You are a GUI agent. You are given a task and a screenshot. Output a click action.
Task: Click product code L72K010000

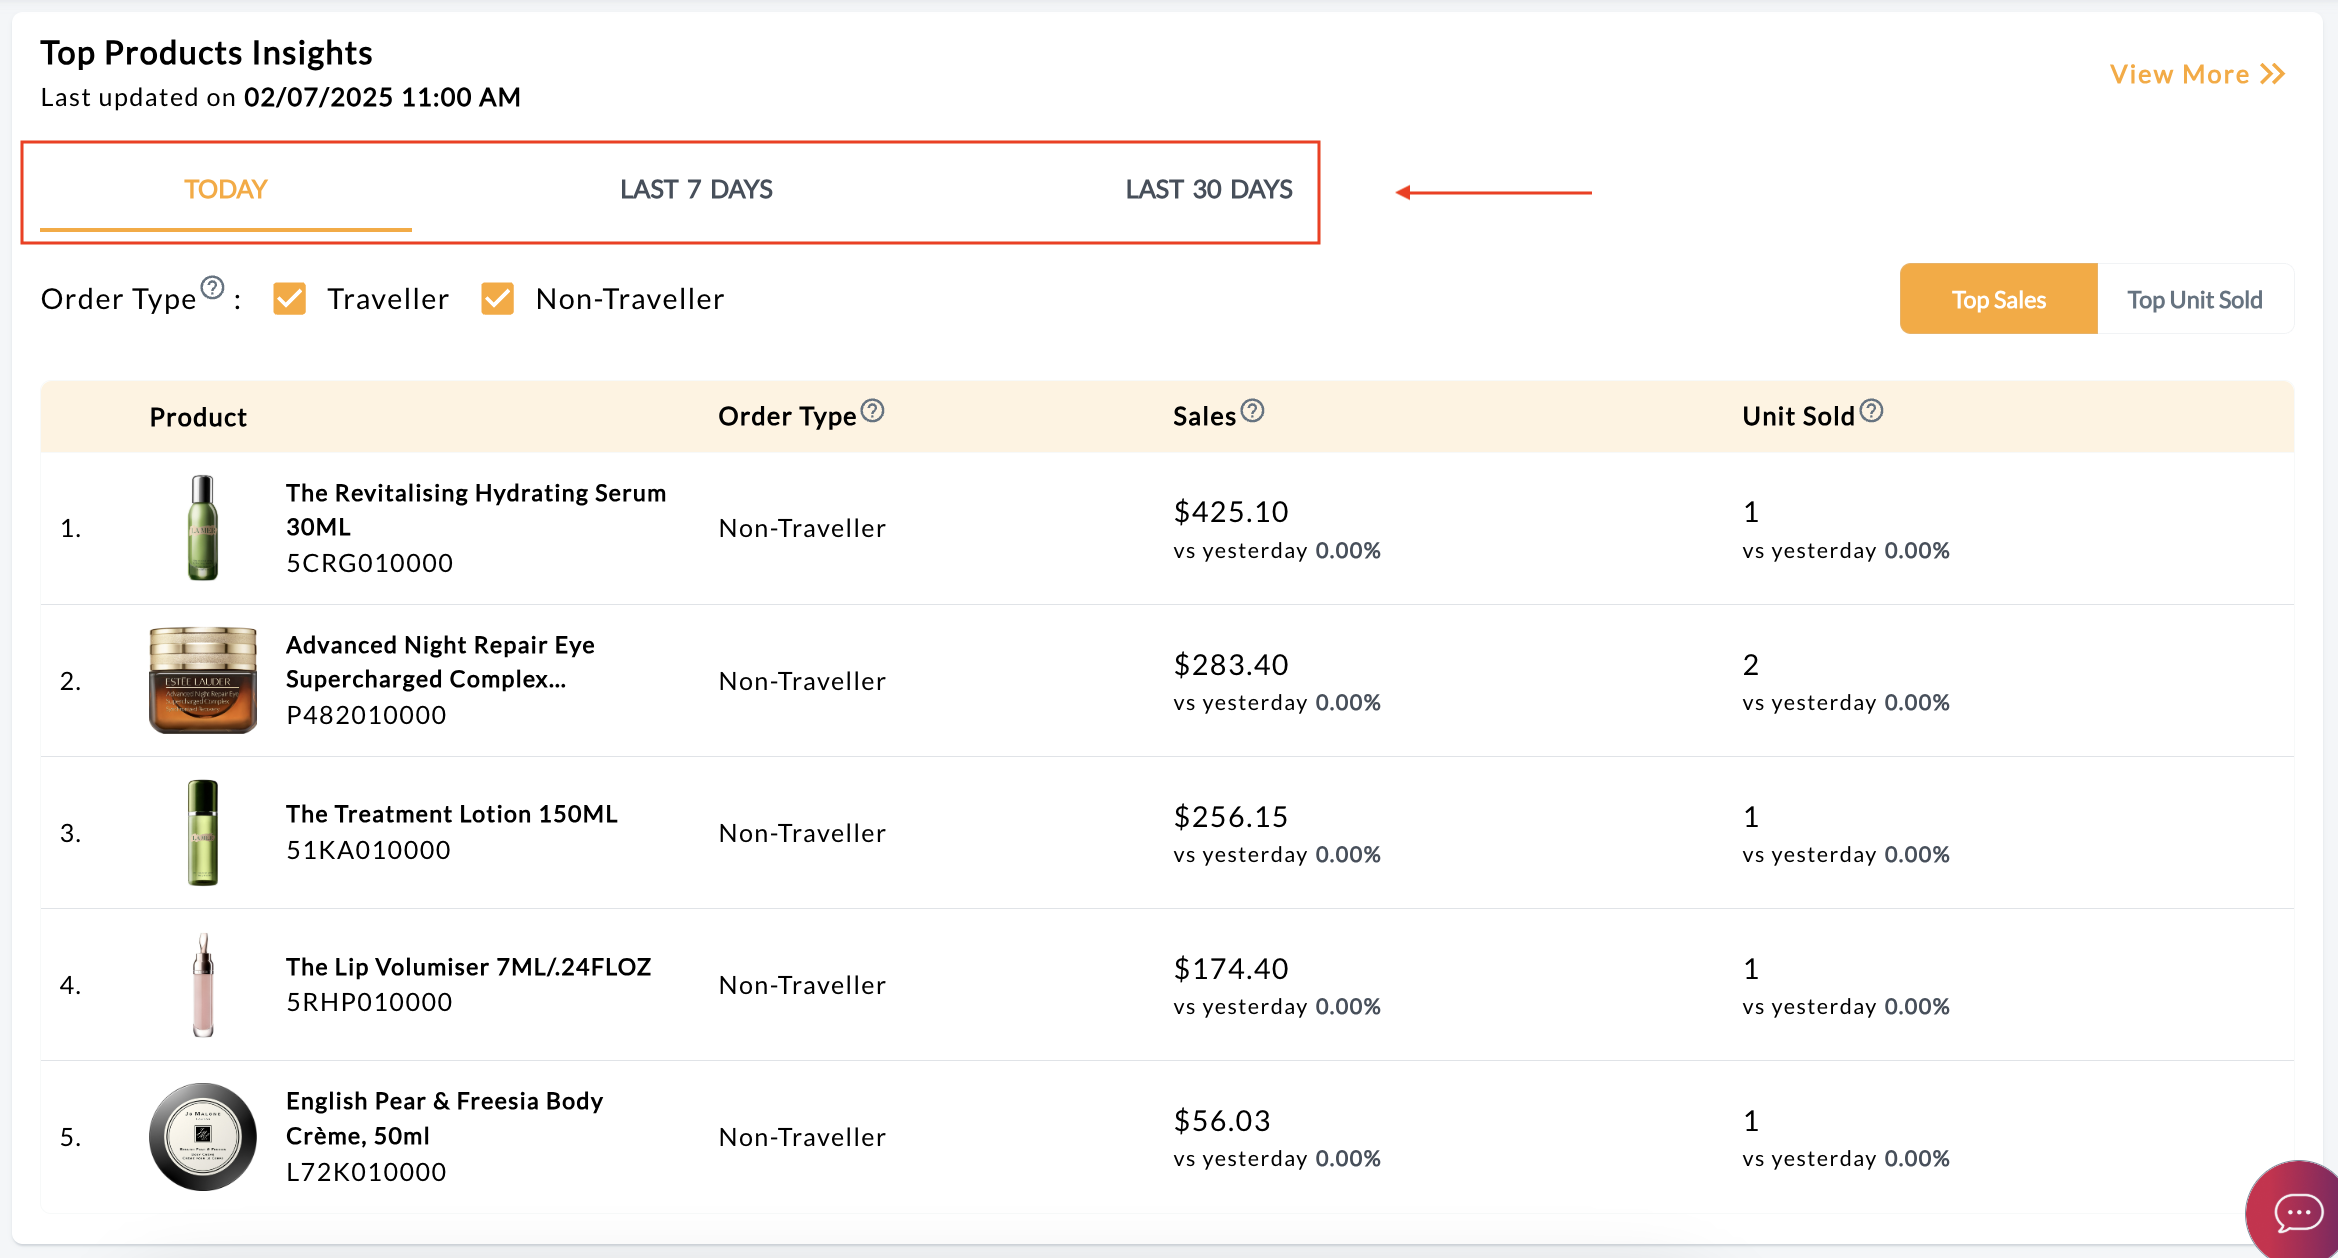[366, 1172]
